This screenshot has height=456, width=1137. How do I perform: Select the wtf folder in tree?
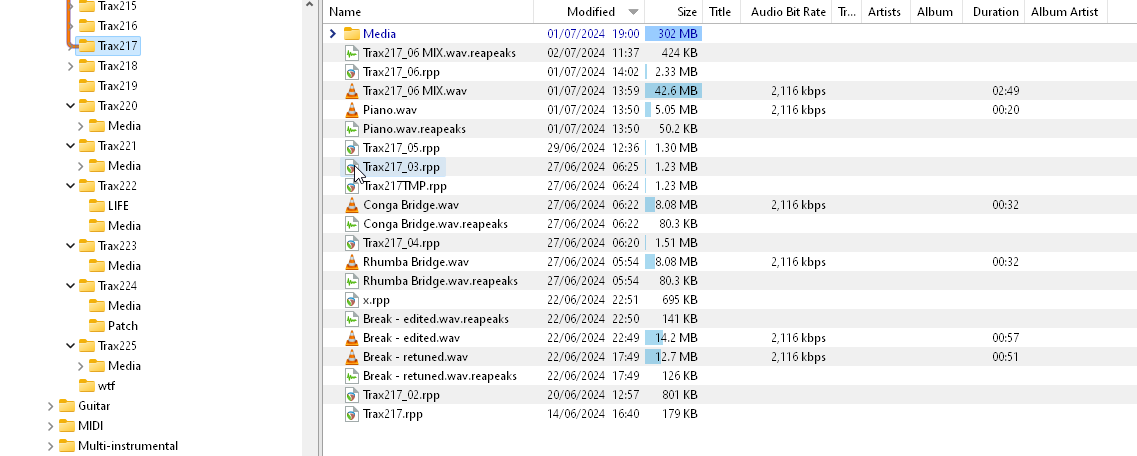(x=96, y=386)
